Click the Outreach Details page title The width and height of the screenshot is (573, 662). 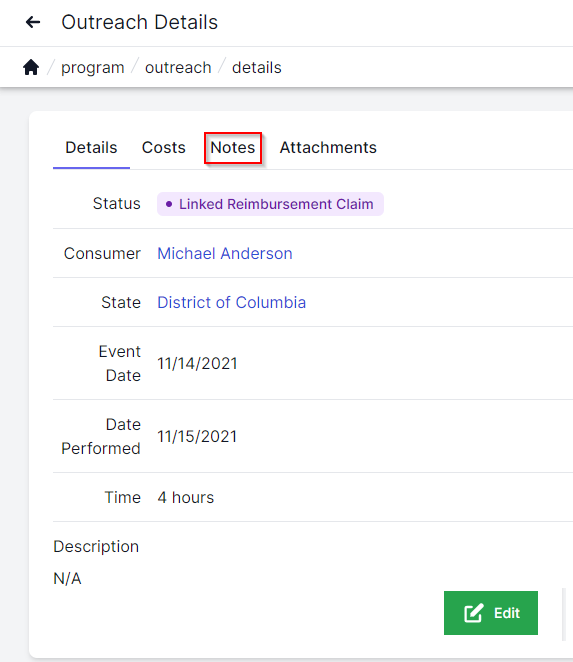[139, 22]
